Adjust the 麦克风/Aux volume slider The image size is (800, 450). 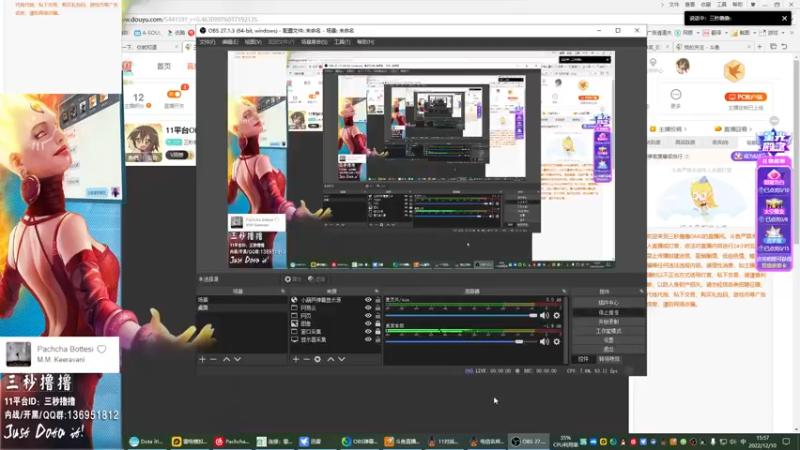pyautogui.click(x=462, y=315)
